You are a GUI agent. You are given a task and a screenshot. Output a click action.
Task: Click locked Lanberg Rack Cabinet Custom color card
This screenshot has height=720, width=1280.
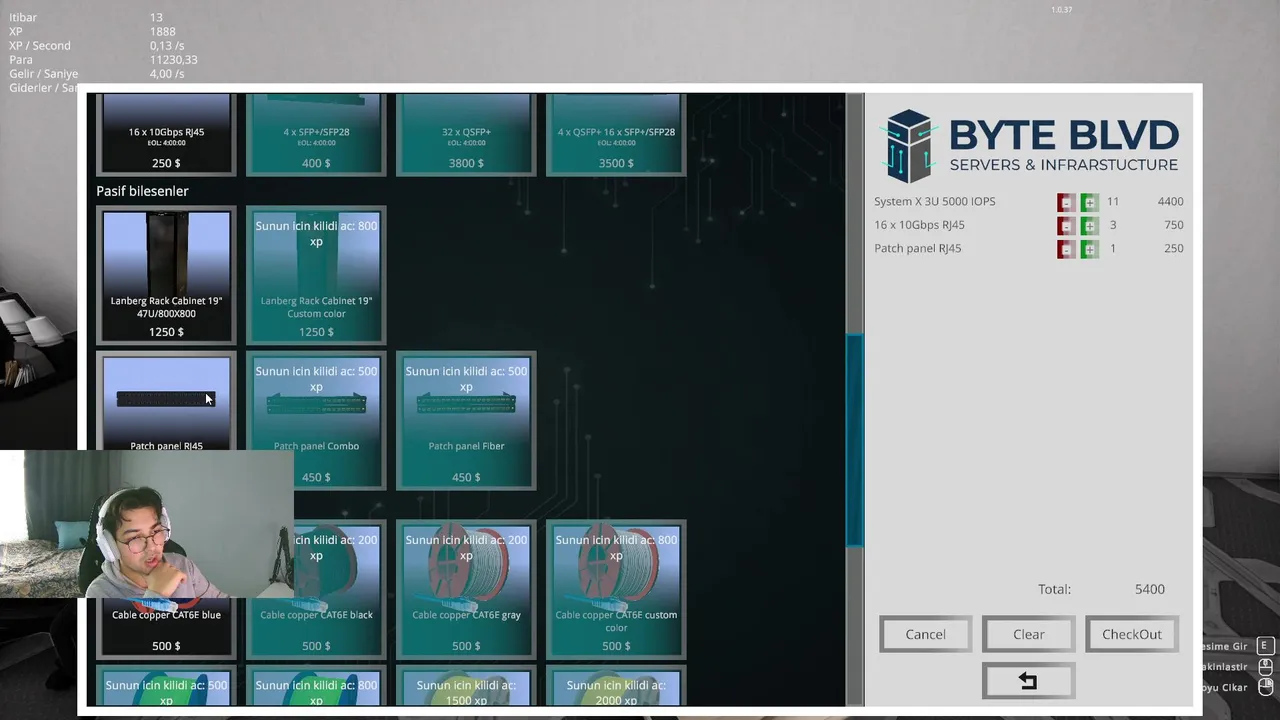316,275
